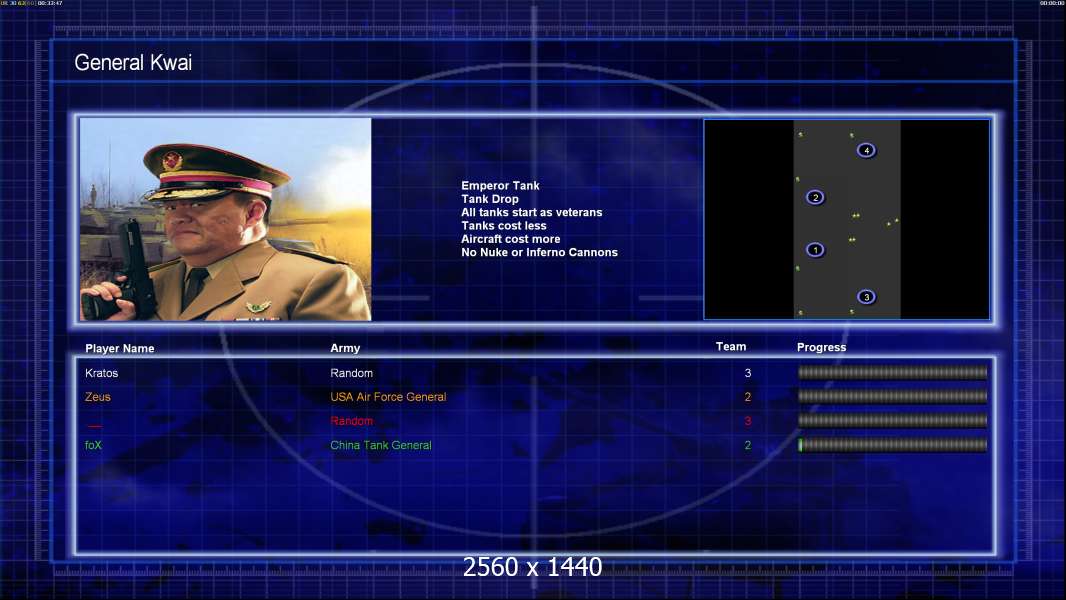This screenshot has width=1066, height=600.
Task: Click start position 4 on the minimap
Action: (865, 150)
